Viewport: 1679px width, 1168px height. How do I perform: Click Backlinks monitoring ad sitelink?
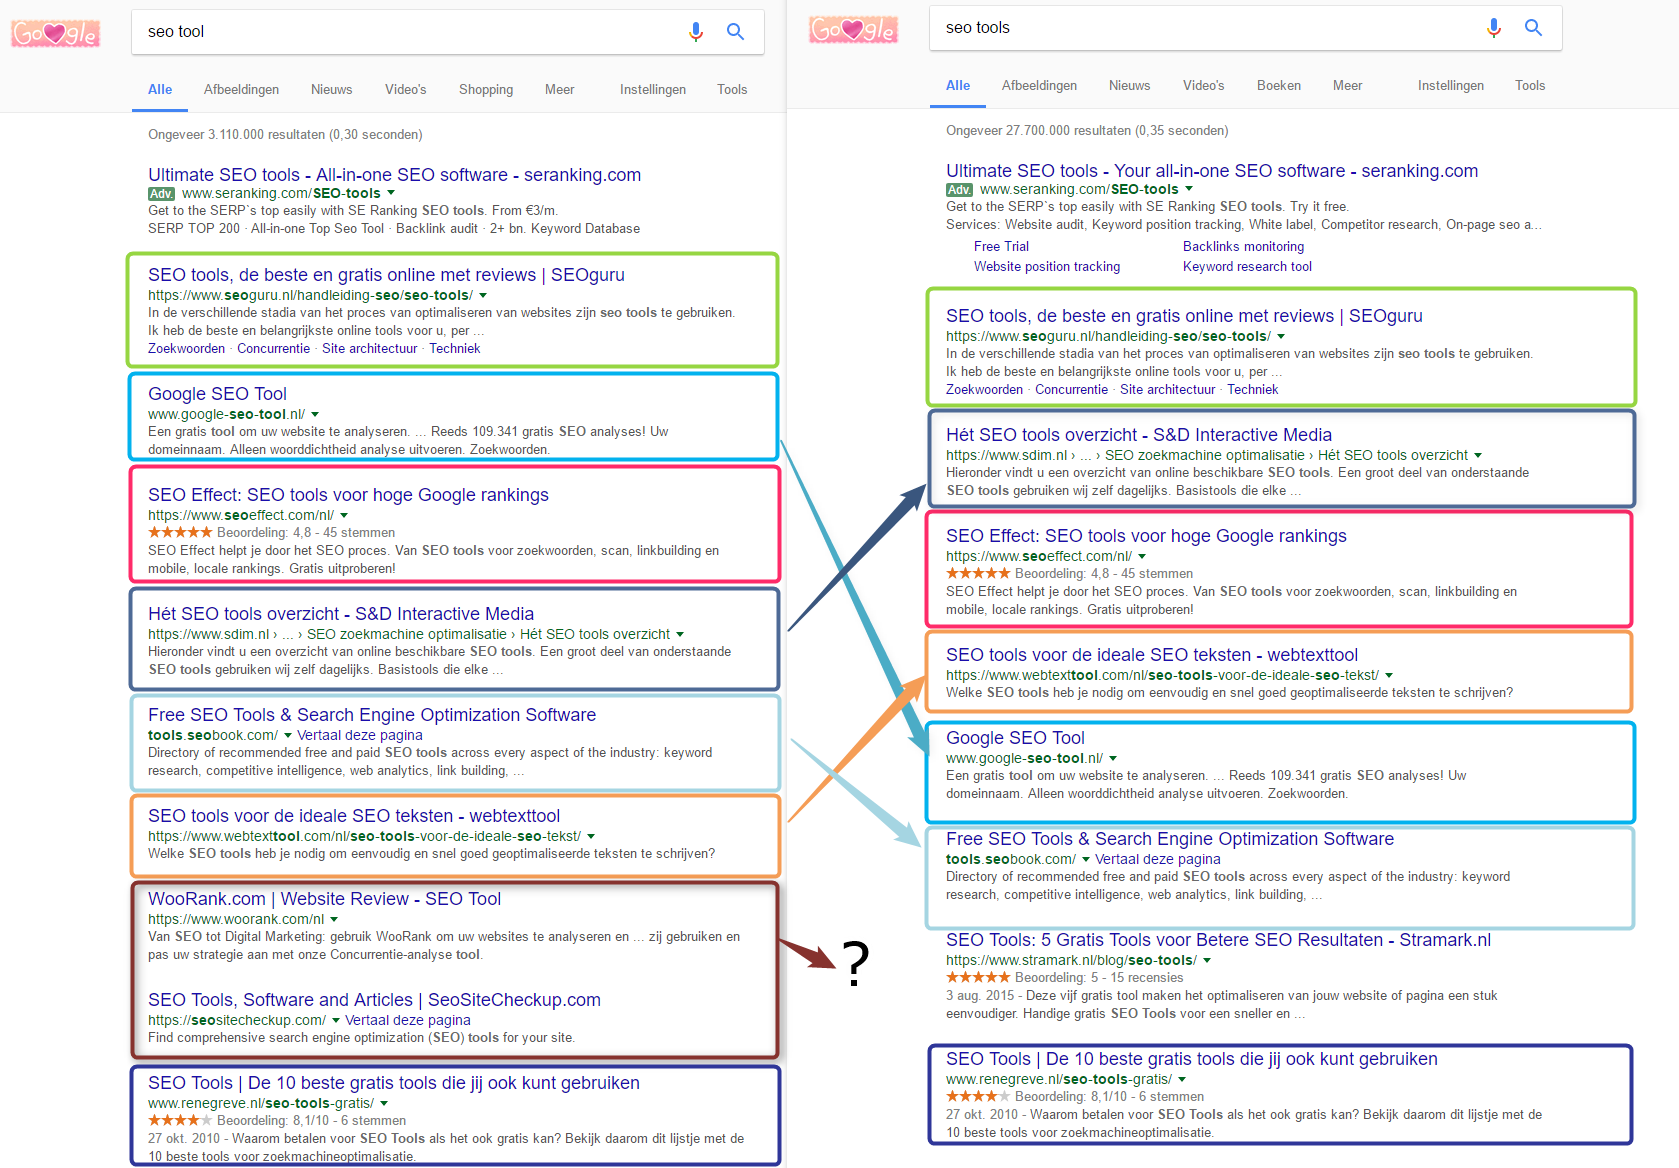click(1243, 246)
